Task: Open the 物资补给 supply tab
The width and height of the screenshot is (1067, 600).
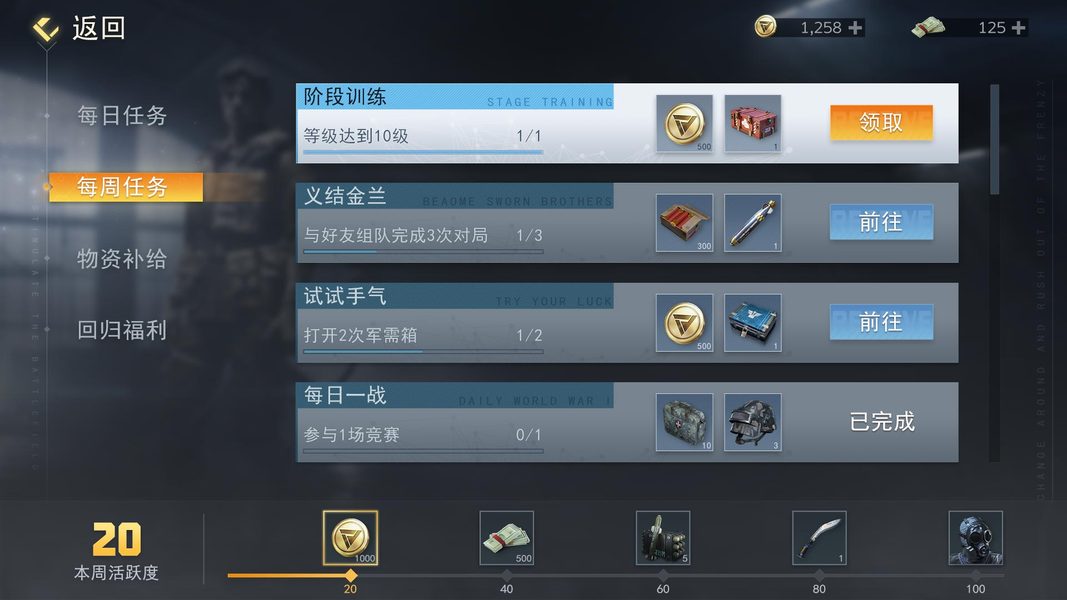Action: point(122,259)
